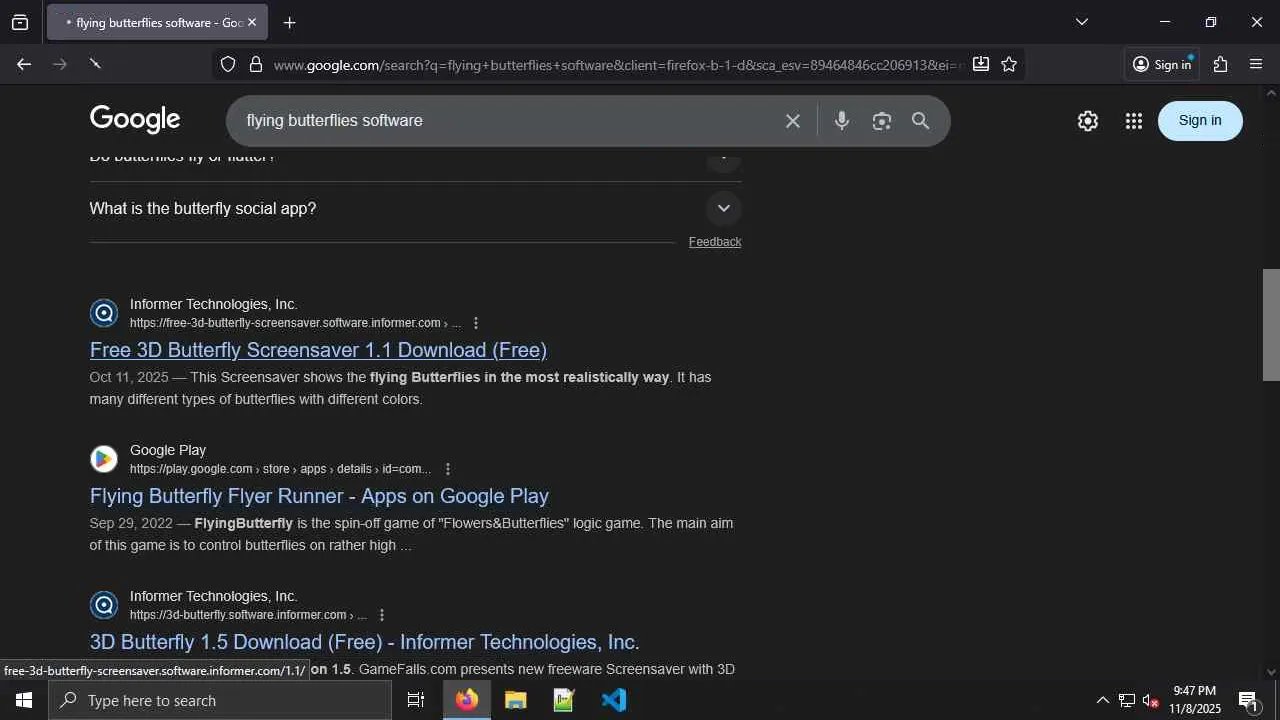This screenshot has height=720, width=1280.
Task: Click the Google Play favicon
Action: point(104,459)
